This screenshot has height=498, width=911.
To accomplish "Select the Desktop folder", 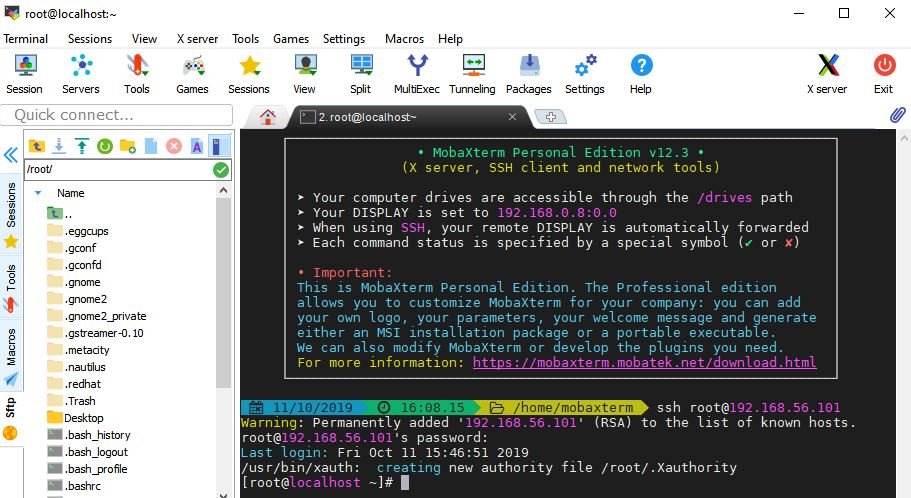I will (76, 418).
